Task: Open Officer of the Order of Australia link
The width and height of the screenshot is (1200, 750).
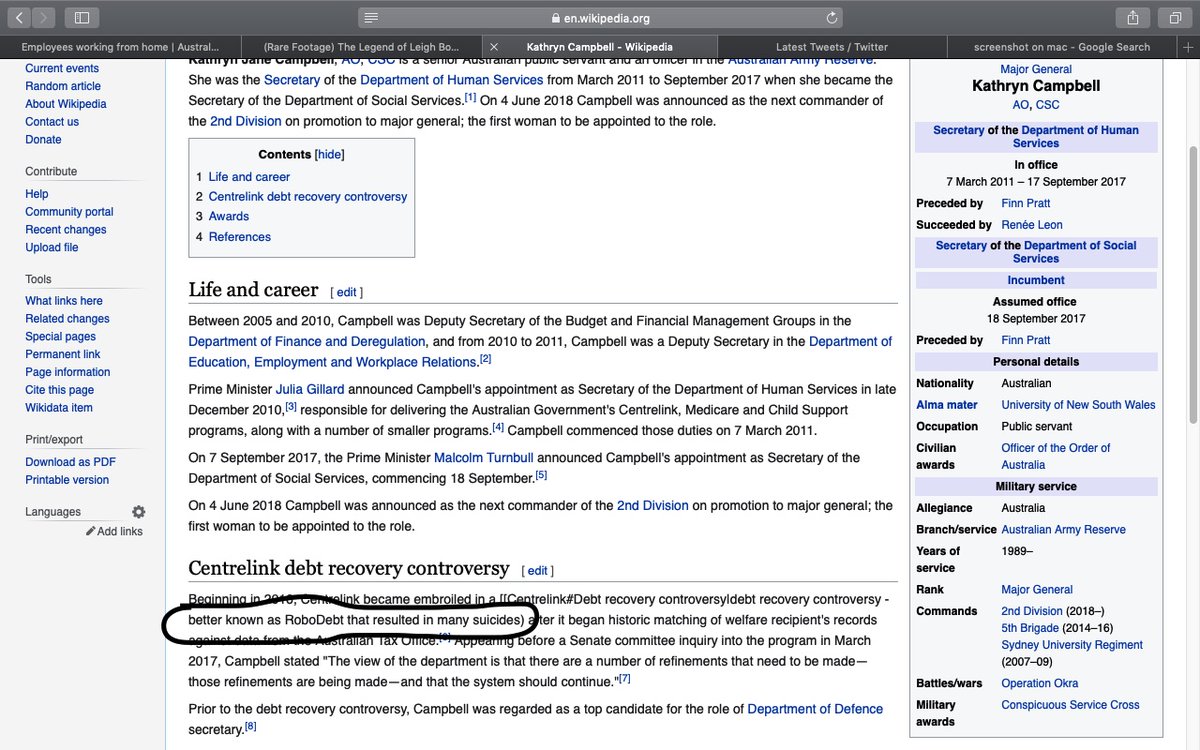Action: point(1056,457)
